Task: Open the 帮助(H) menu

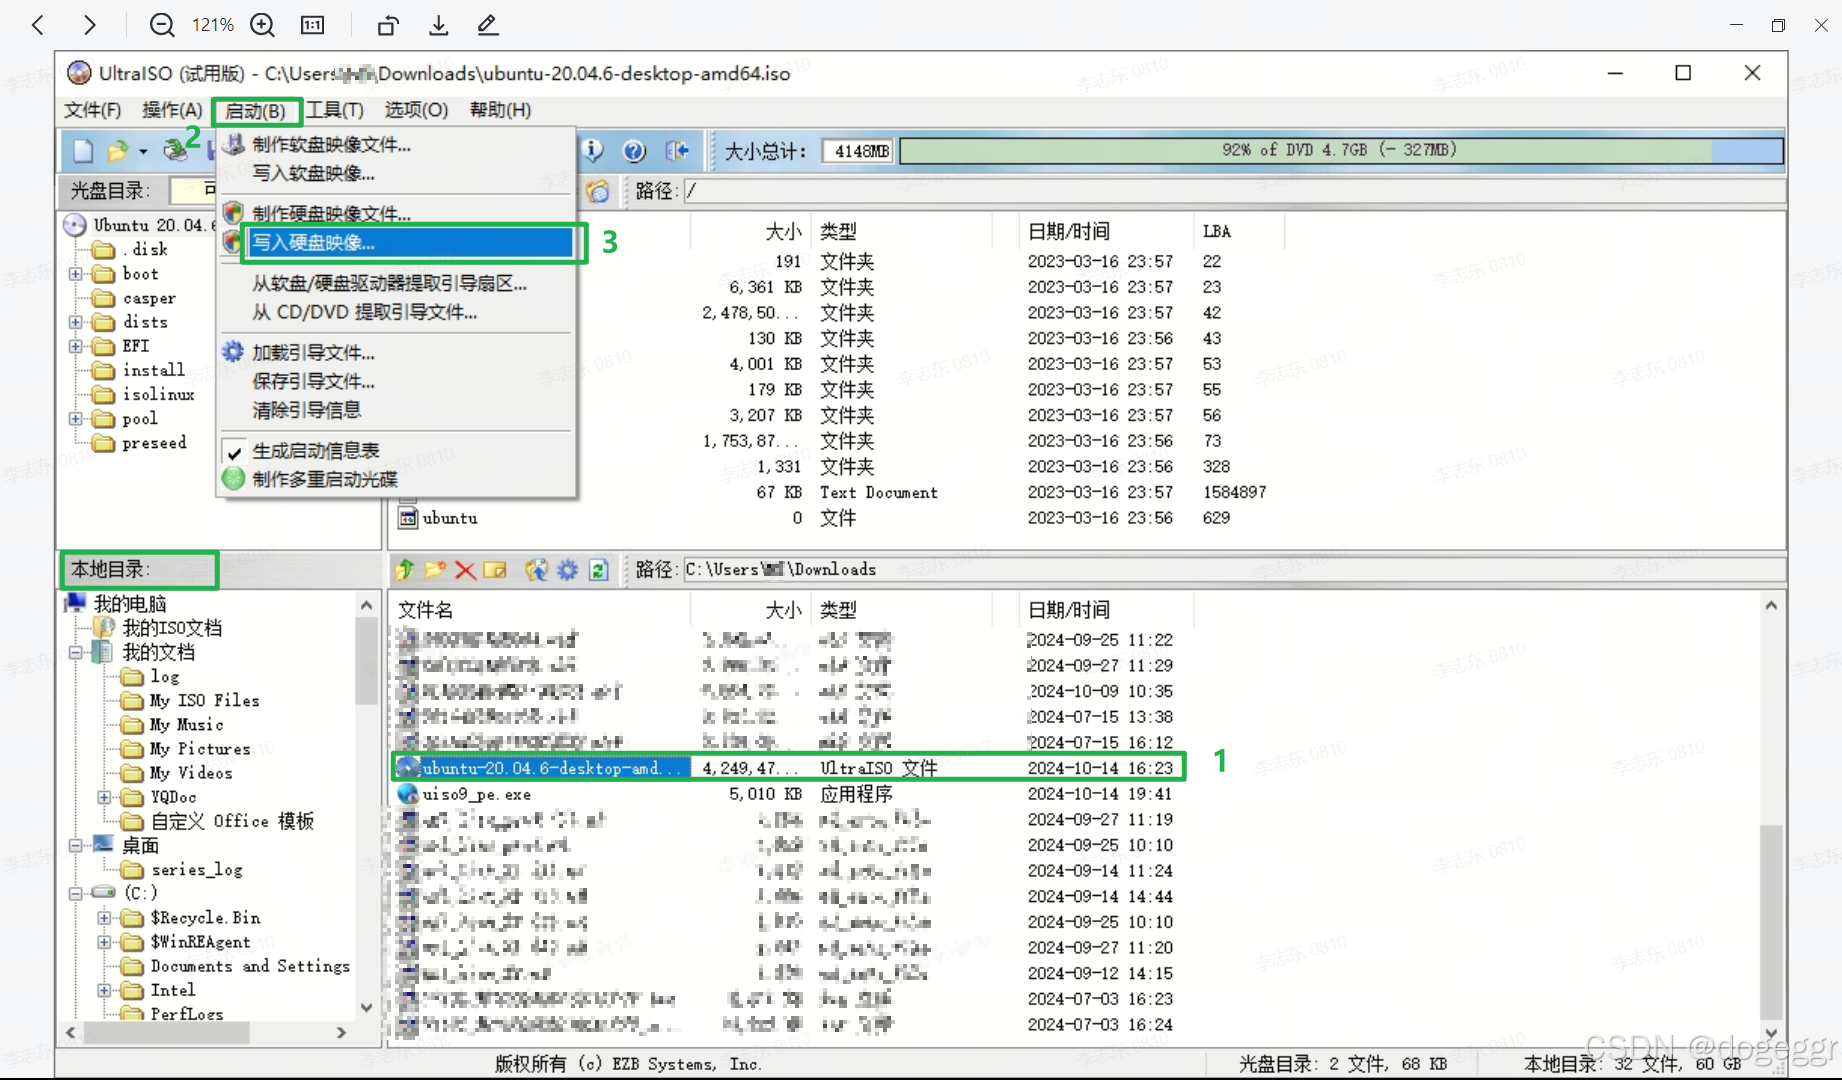Action: 500,110
